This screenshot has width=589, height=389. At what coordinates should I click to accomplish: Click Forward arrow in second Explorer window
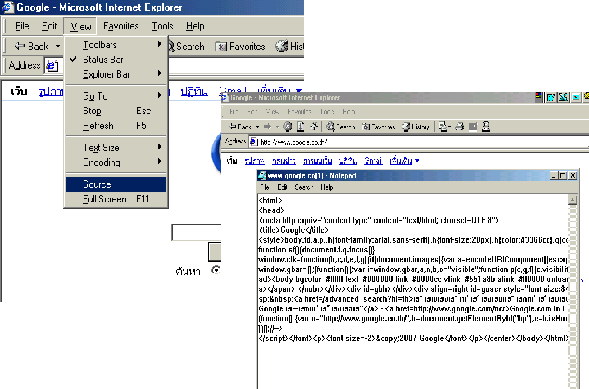pos(267,127)
